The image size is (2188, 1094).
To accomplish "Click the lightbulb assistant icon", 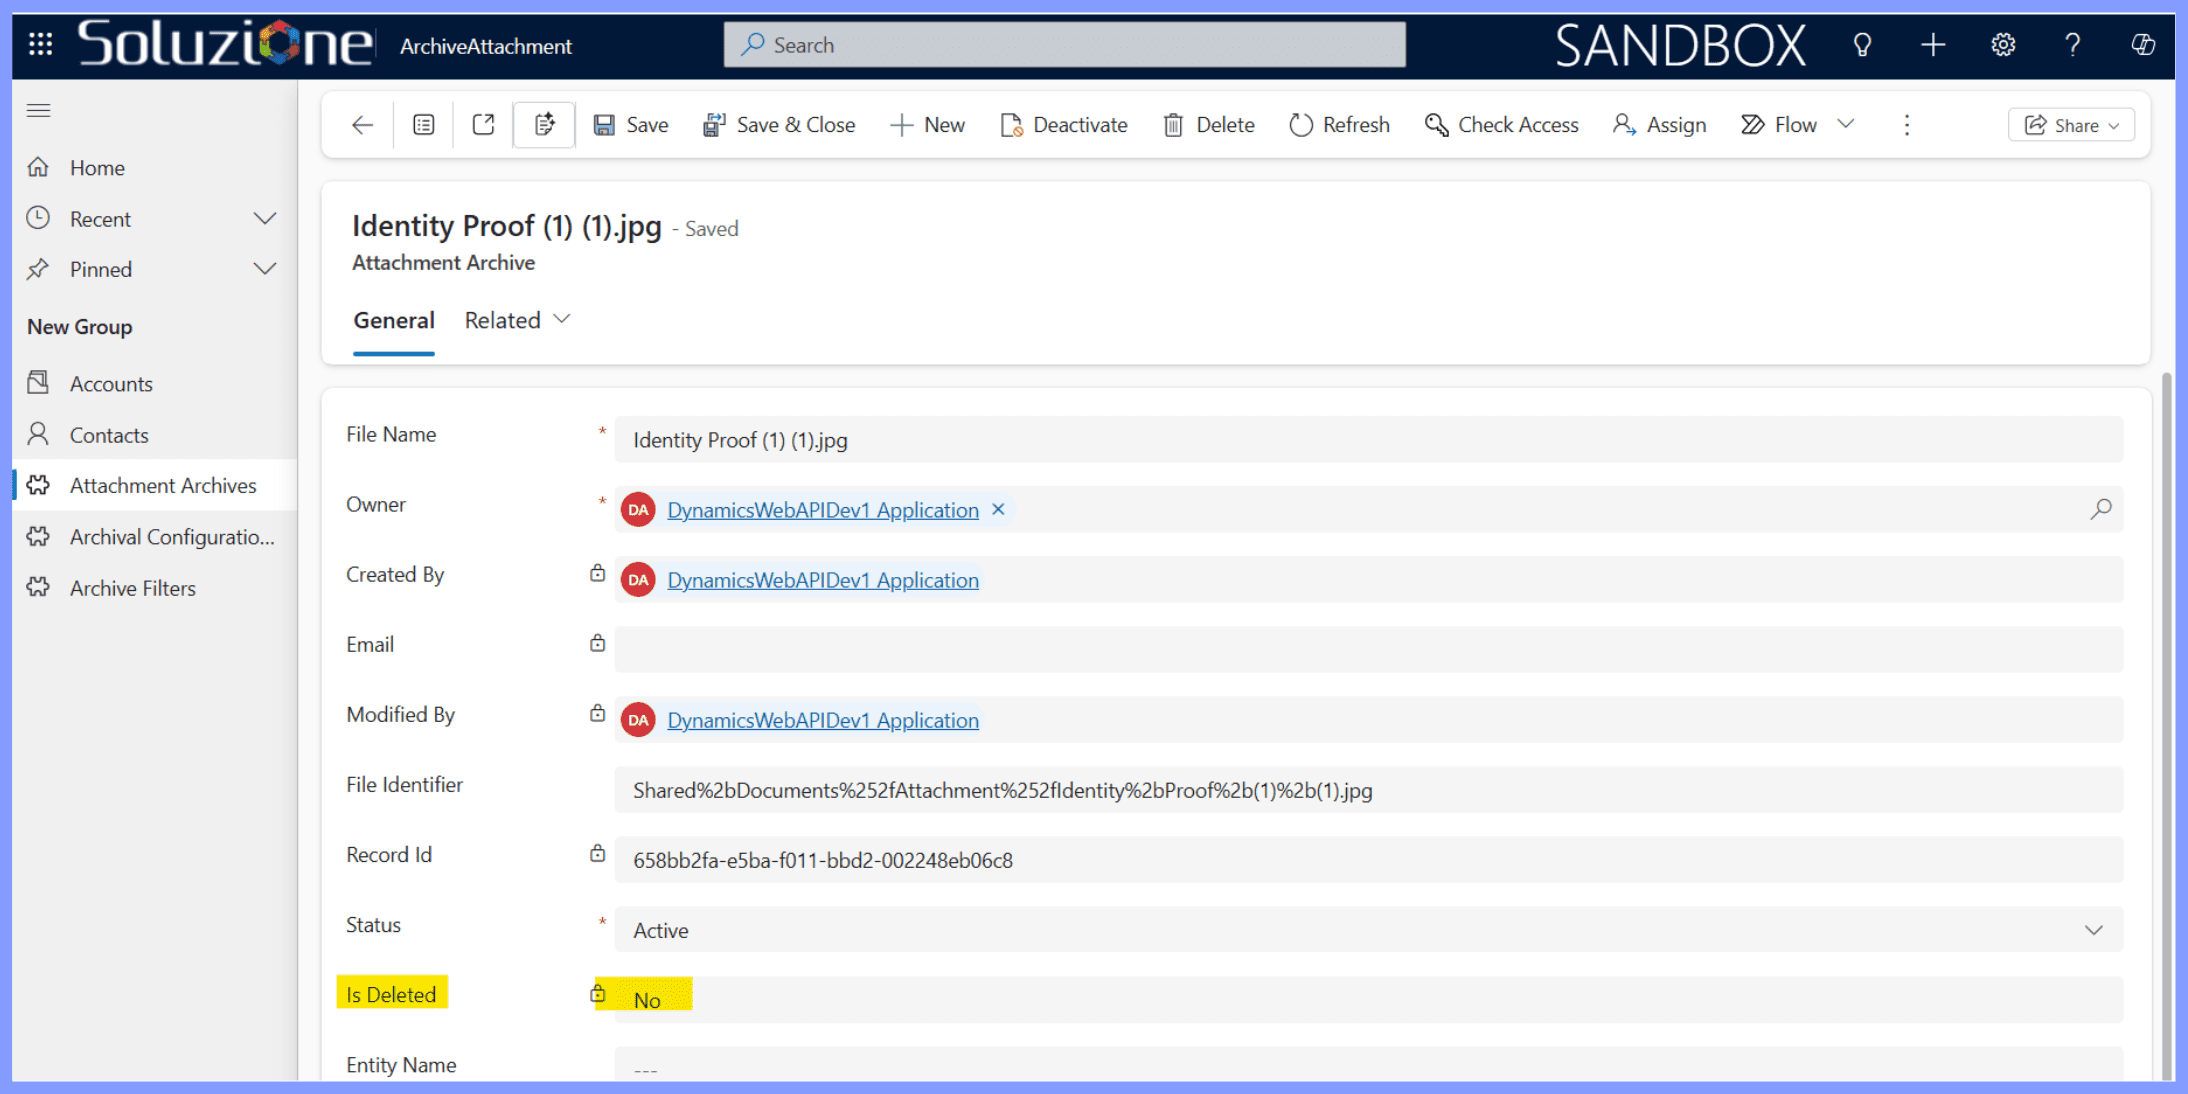I will click(1862, 45).
